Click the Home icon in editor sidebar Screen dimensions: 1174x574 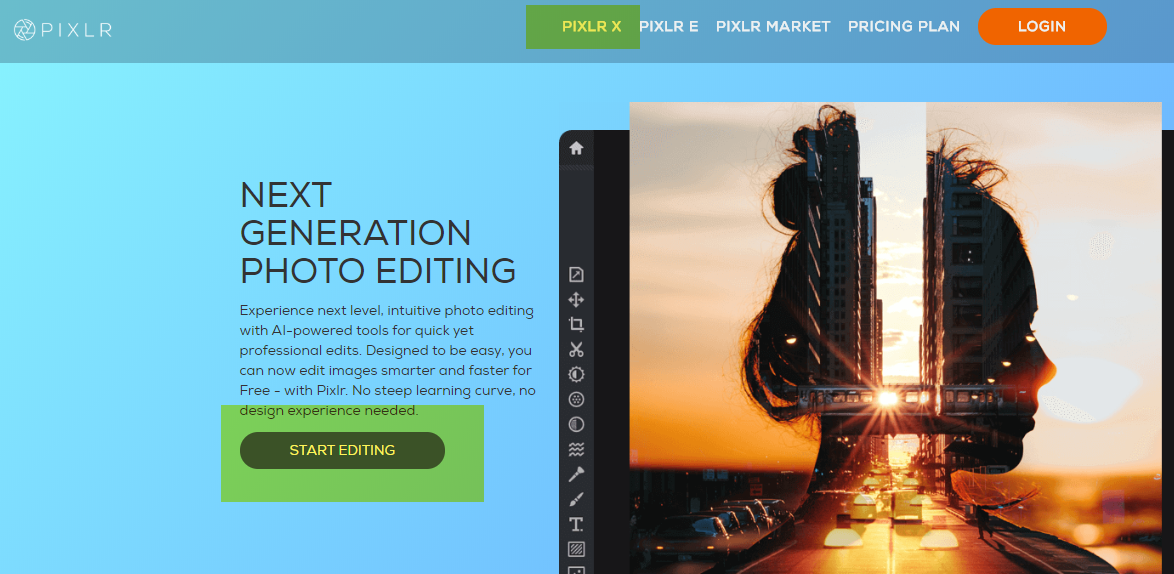coord(576,148)
